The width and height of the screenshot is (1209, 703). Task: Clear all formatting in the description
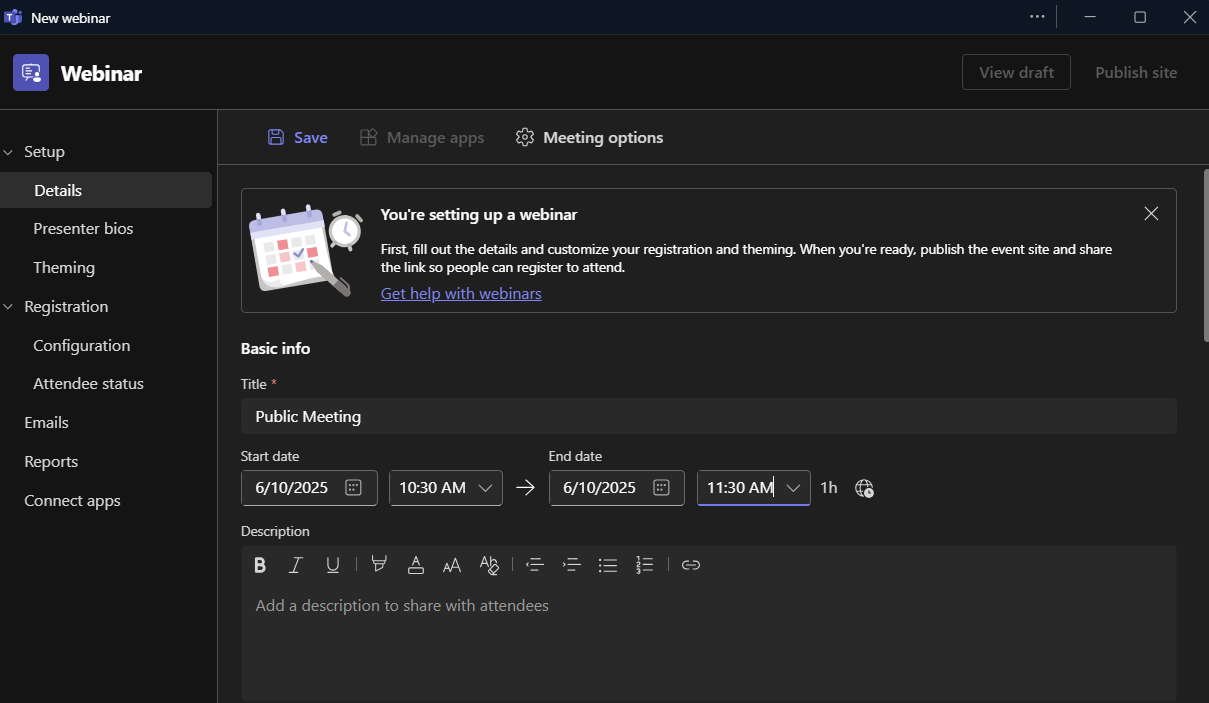(489, 565)
